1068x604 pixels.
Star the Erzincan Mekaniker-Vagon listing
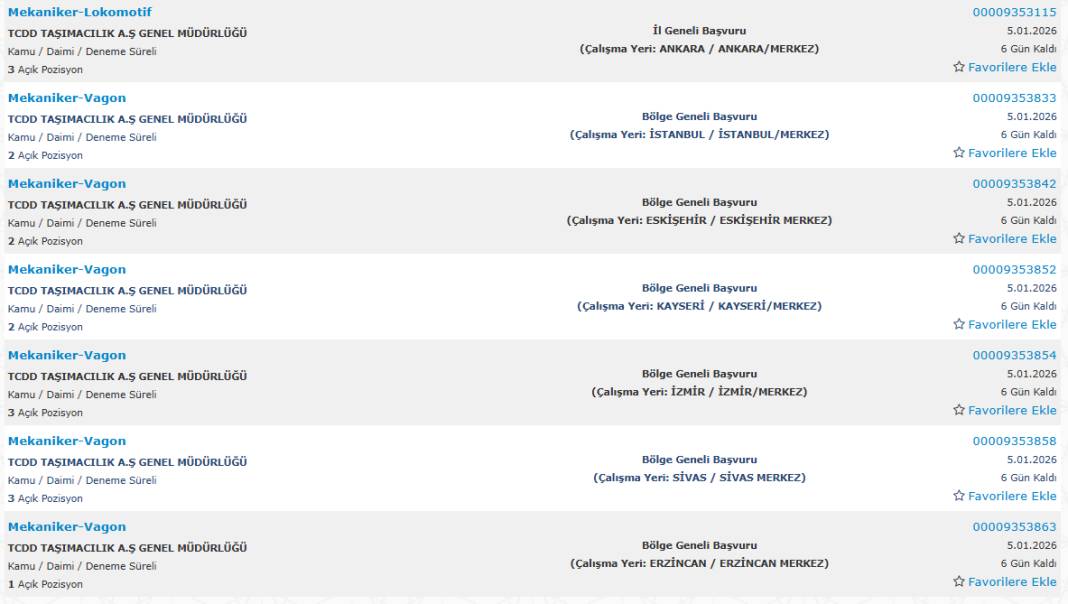tap(959, 582)
